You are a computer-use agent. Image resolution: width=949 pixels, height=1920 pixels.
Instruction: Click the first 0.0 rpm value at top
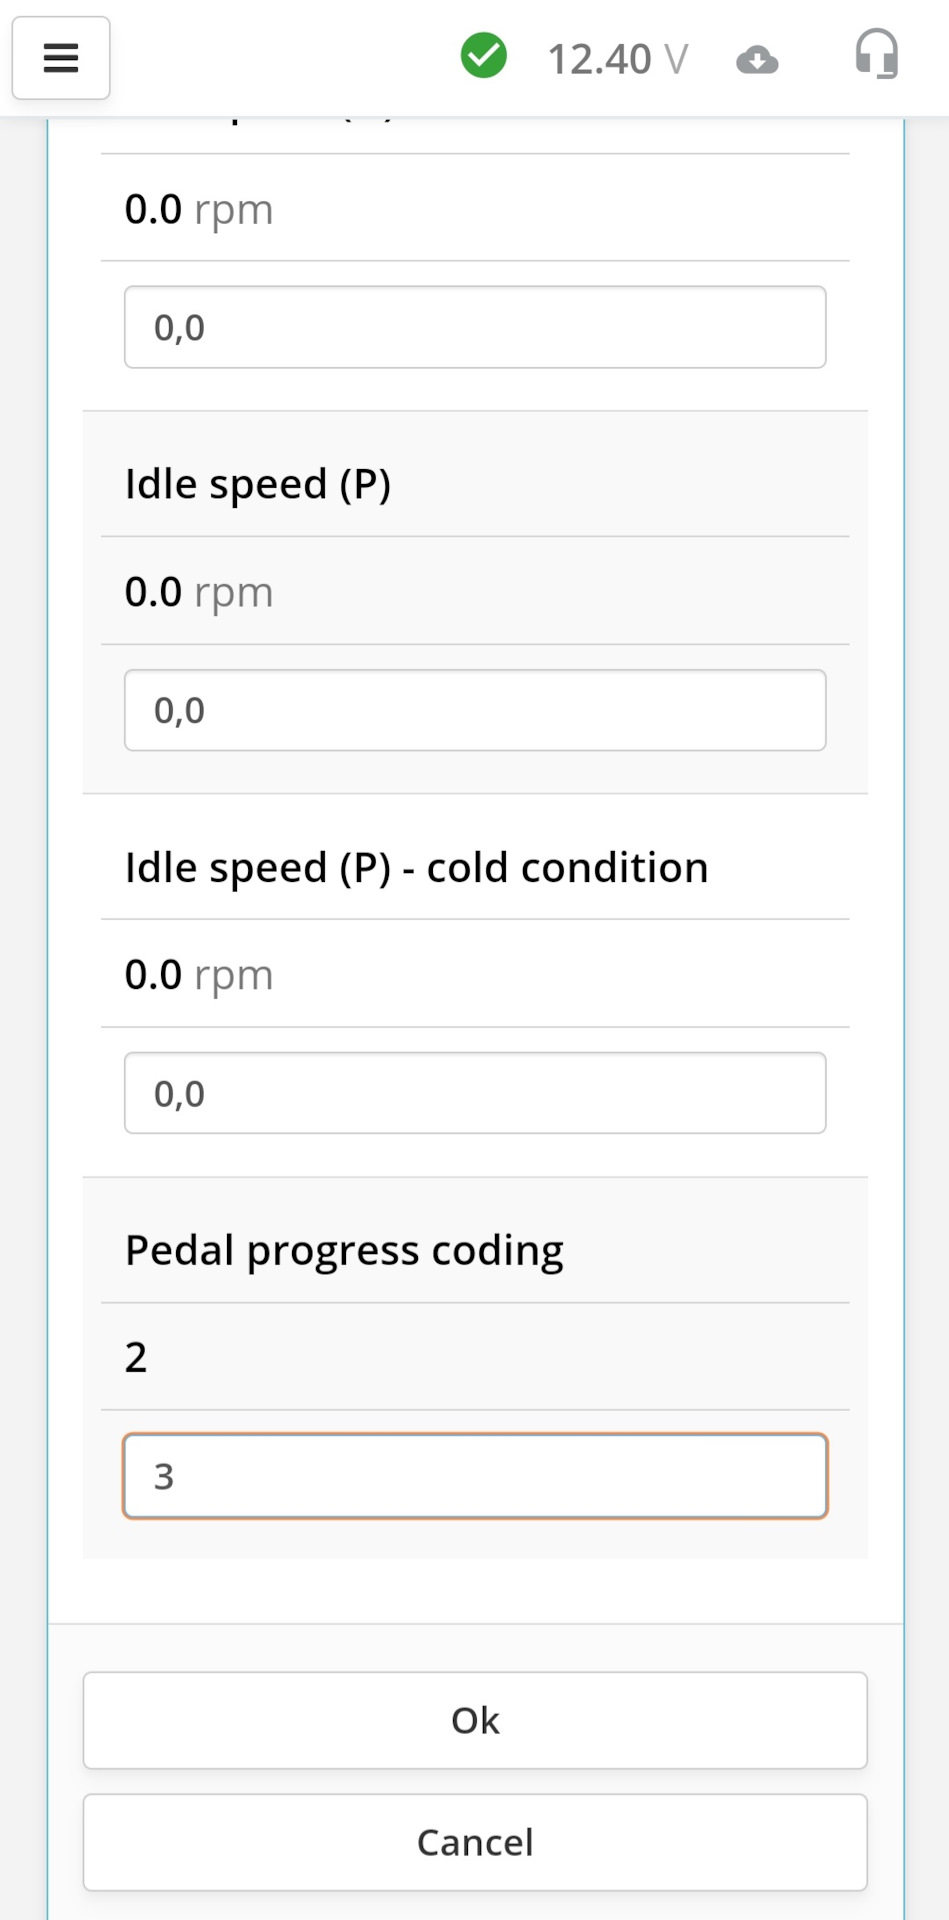[199, 209]
